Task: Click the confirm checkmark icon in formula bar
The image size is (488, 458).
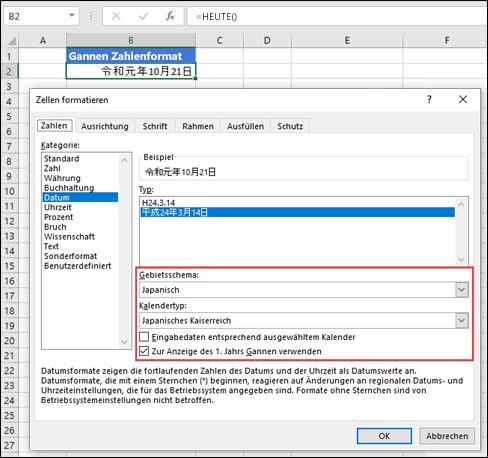Action: click(x=143, y=16)
